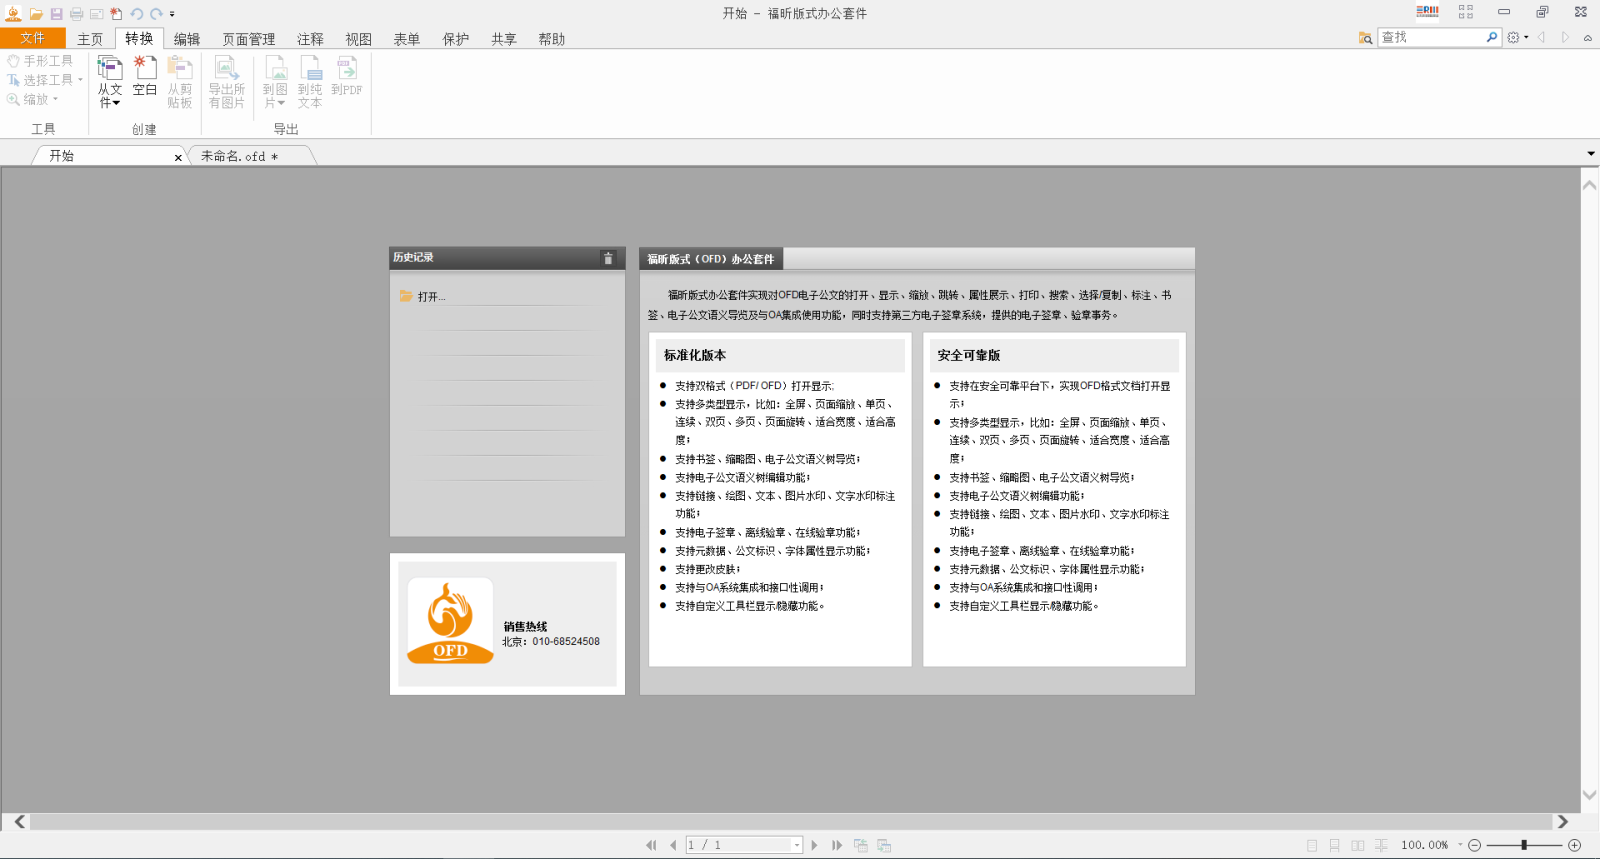
Task: Select the 手形工具 hand tool
Action: 40,61
